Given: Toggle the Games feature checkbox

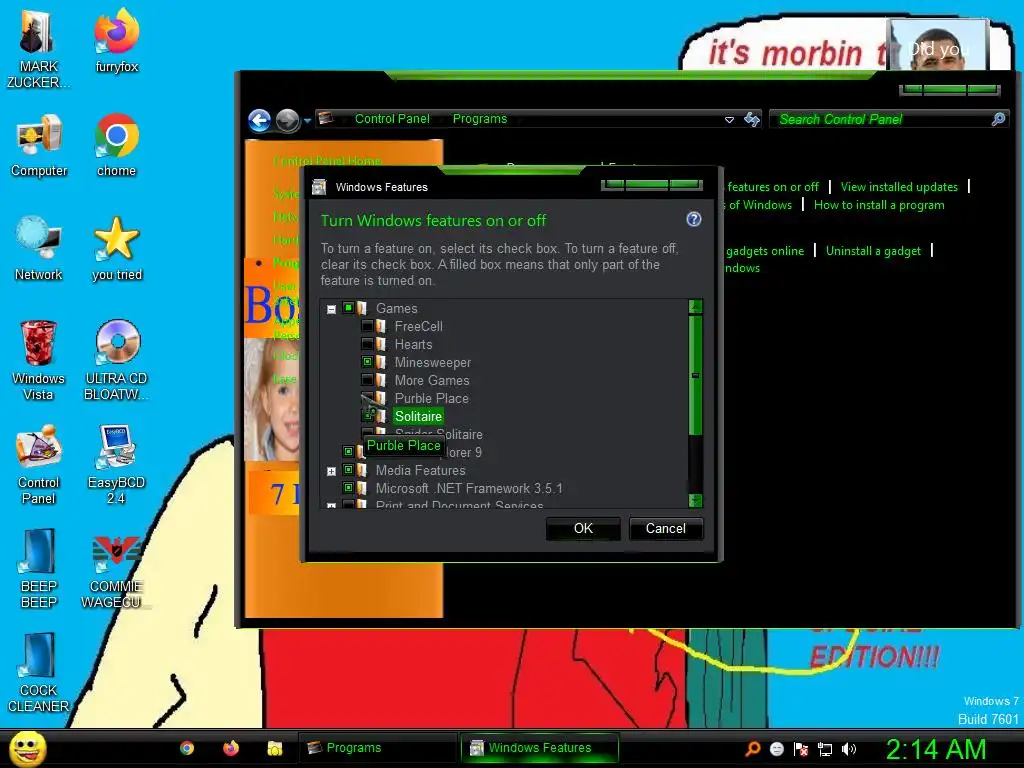Looking at the screenshot, I should (x=348, y=308).
